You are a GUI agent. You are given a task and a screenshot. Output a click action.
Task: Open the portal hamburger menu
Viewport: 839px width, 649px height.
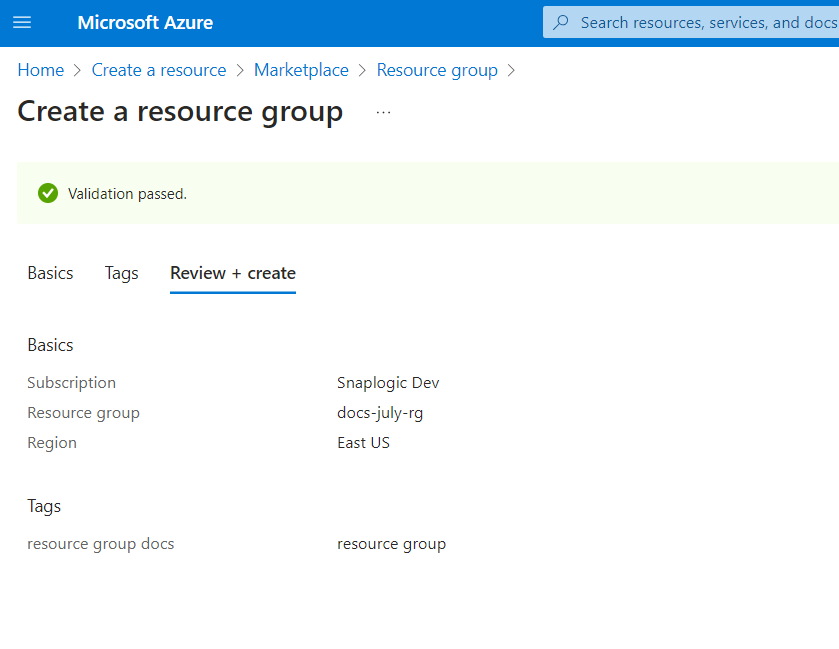pyautogui.click(x=22, y=22)
